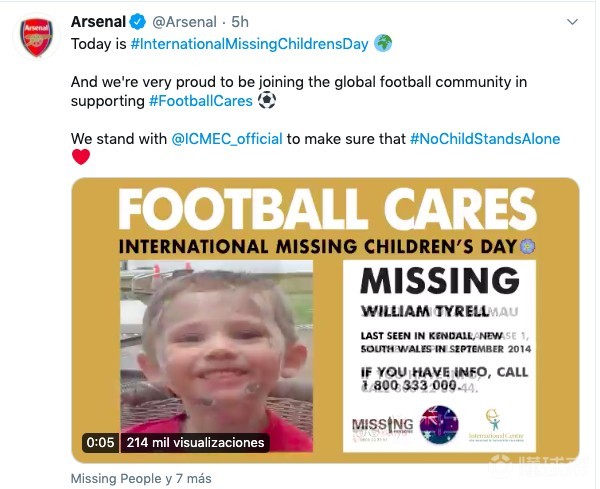Open the Arsenal account name link
This screenshot has height=489, width=600.
pyautogui.click(x=97, y=22)
